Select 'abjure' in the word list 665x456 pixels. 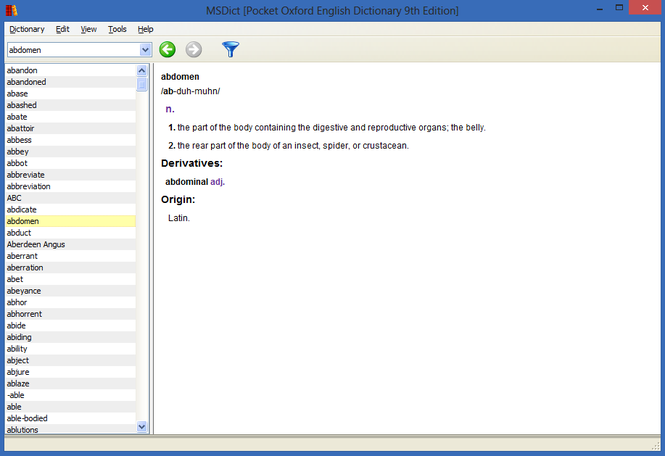coord(70,372)
